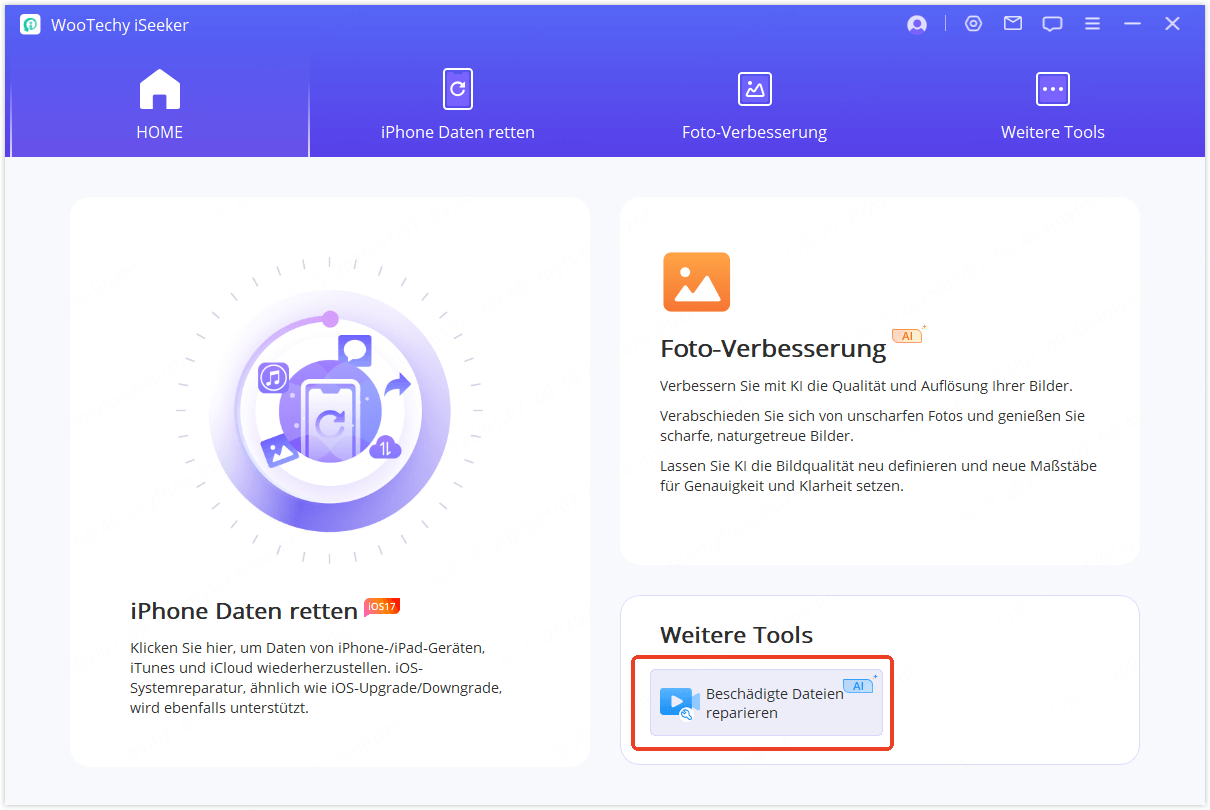Click the WooTechy iSeeker app logo
This screenshot has height=810, width=1210.
[30, 25]
